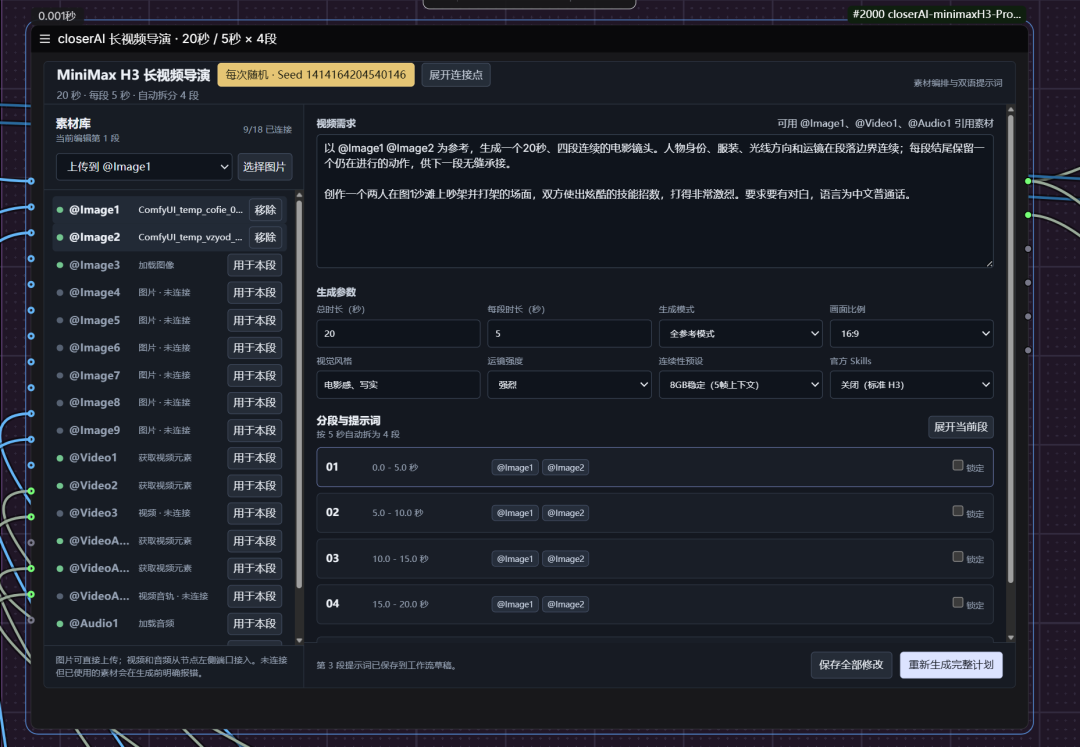Toggle 锁定 checkbox for segment 03
The image size is (1080, 747).
[x=957, y=557]
